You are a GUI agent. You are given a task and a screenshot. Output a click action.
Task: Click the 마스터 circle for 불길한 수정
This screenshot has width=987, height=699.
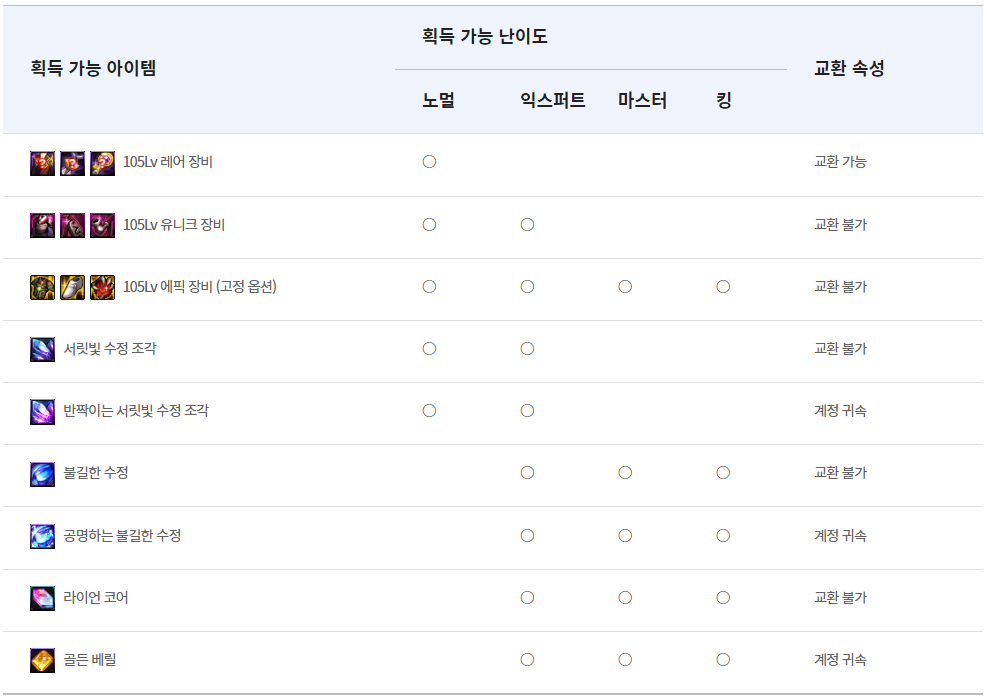[x=625, y=472]
